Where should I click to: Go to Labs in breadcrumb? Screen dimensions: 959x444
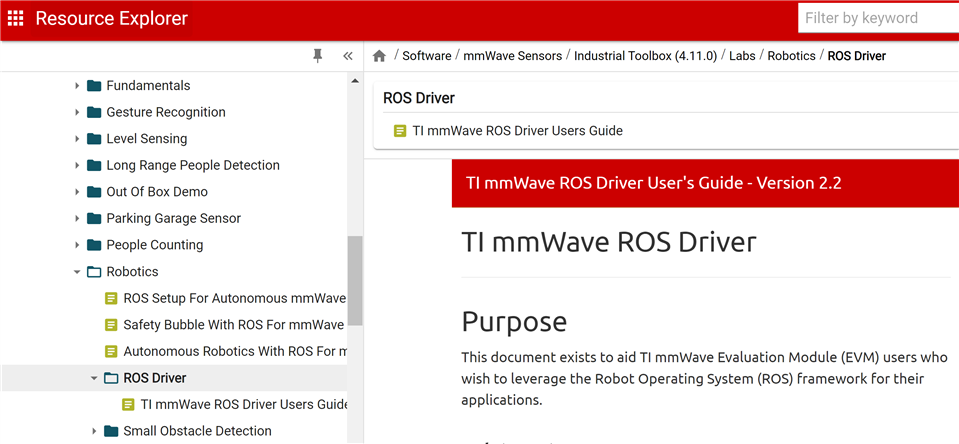click(x=742, y=56)
